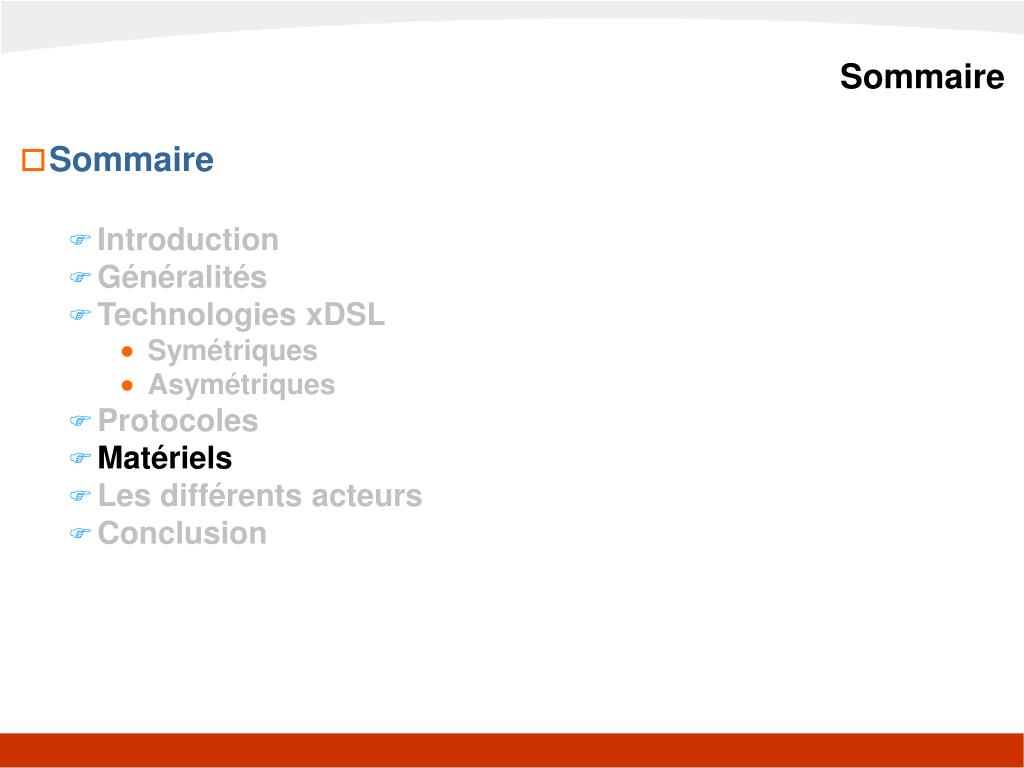This screenshot has height=768, width=1024.
Task: Select the Symétriques sub-item
Action: pyautogui.click(x=232, y=351)
